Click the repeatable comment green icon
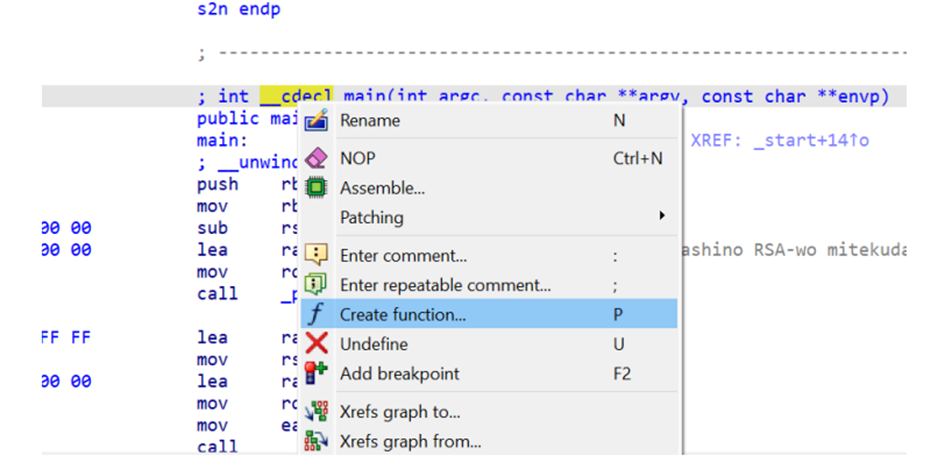 [x=316, y=284]
